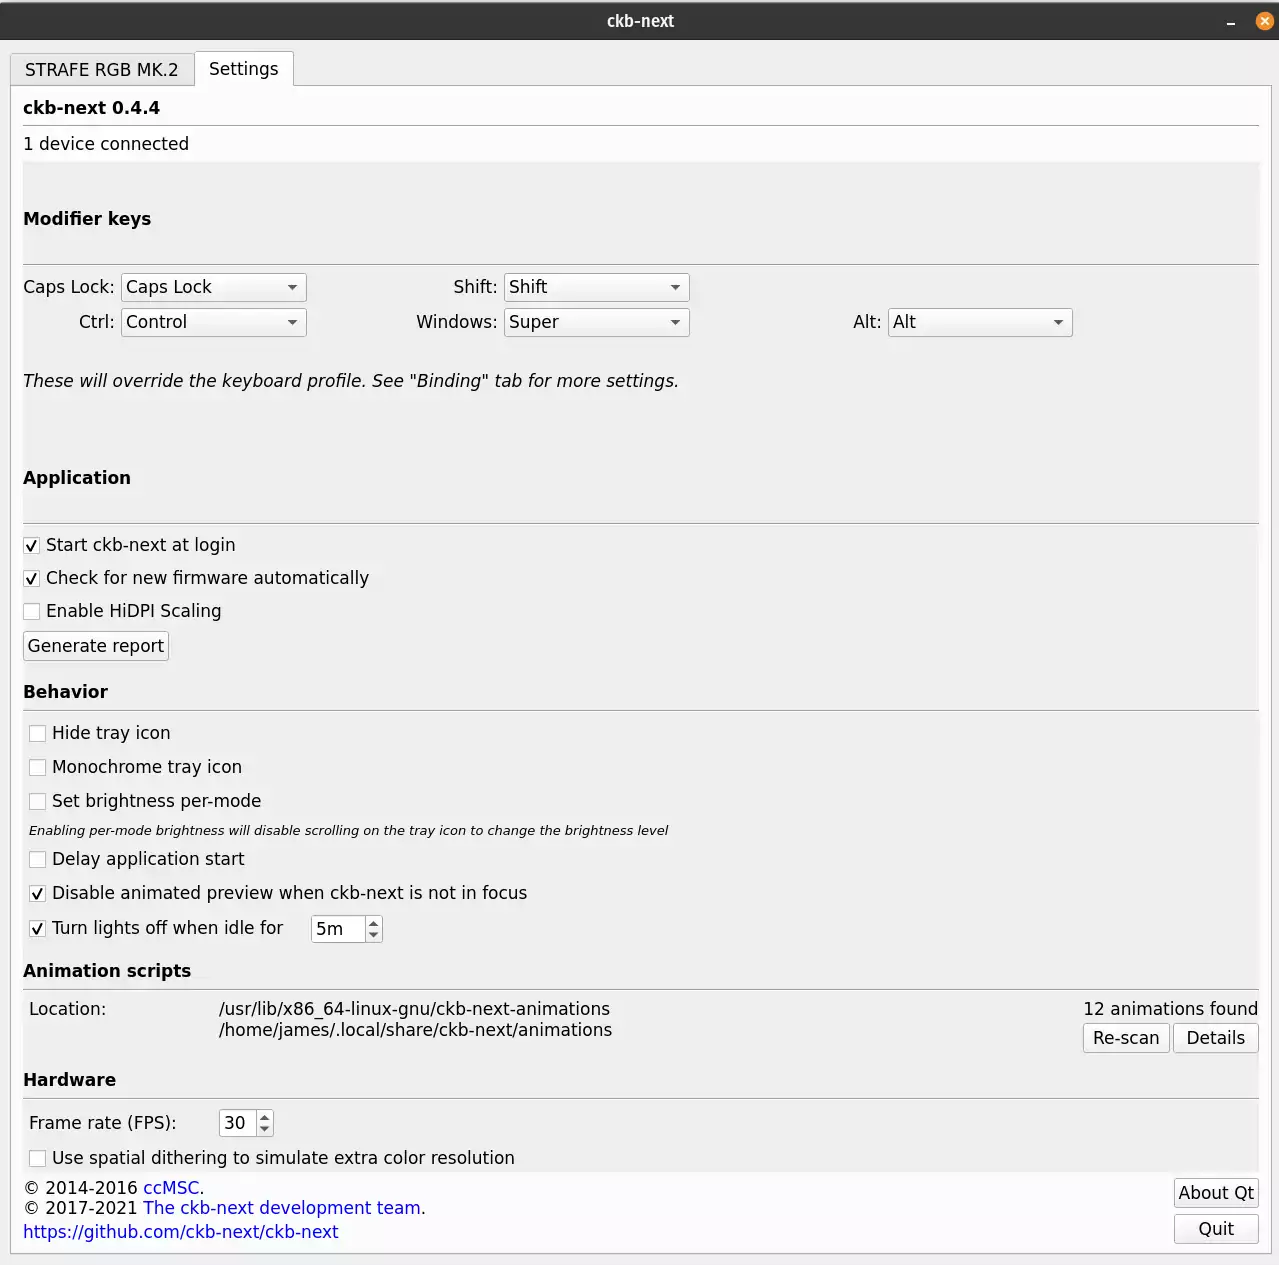Minimize the ckb-next window

coord(1231,21)
